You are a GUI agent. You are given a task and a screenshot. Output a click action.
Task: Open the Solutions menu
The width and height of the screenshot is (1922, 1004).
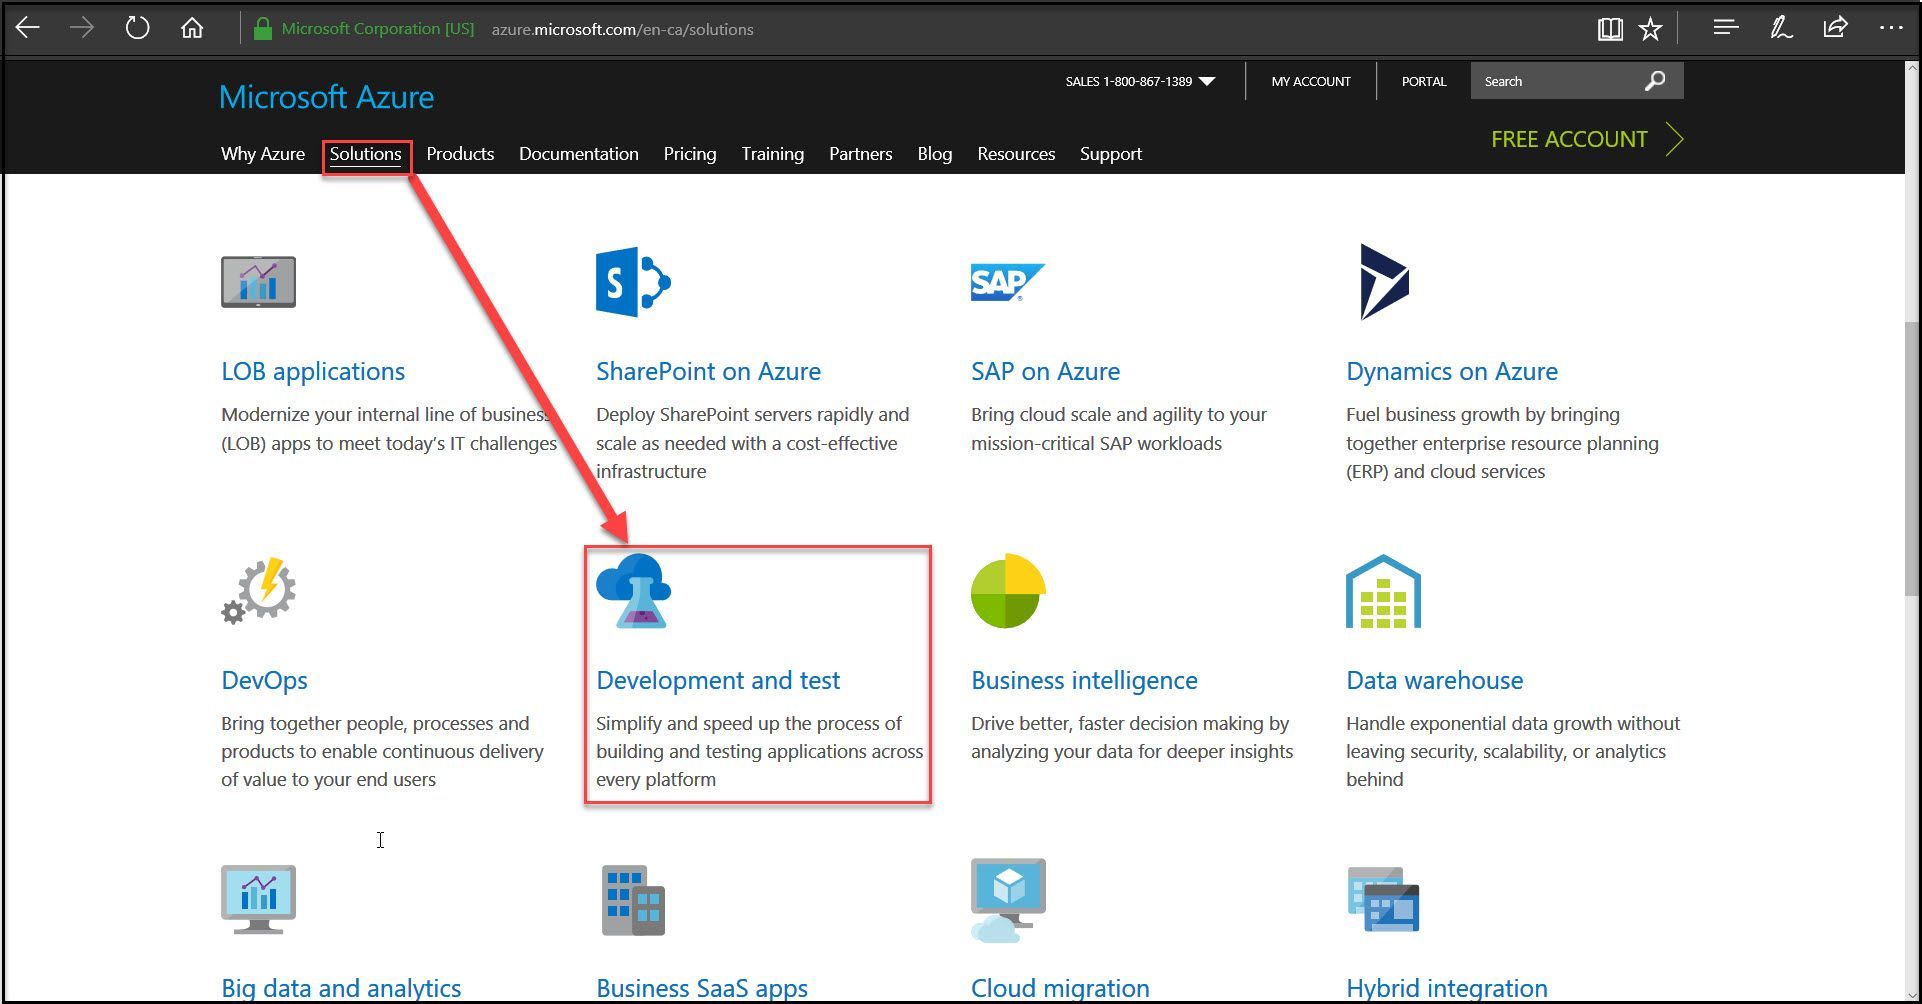click(x=365, y=154)
